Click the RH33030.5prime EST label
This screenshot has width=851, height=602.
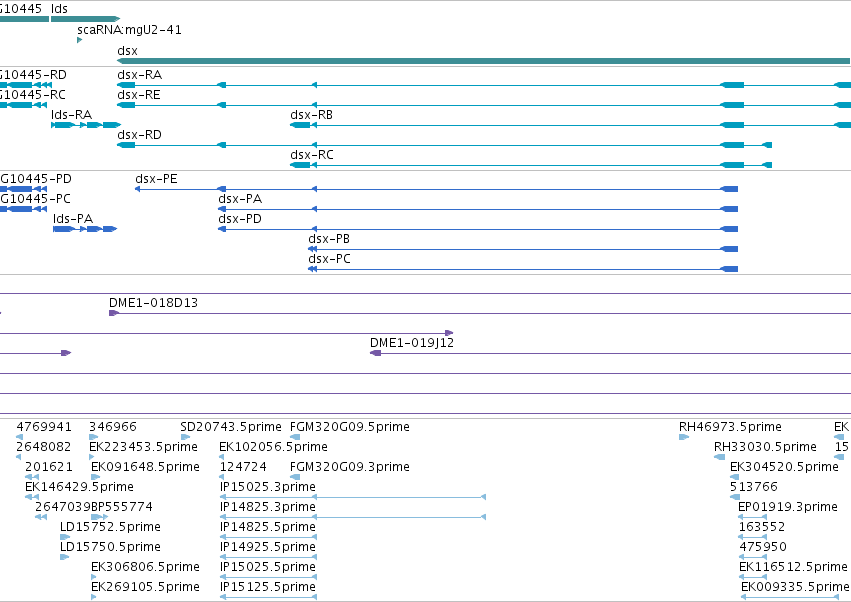(765, 447)
